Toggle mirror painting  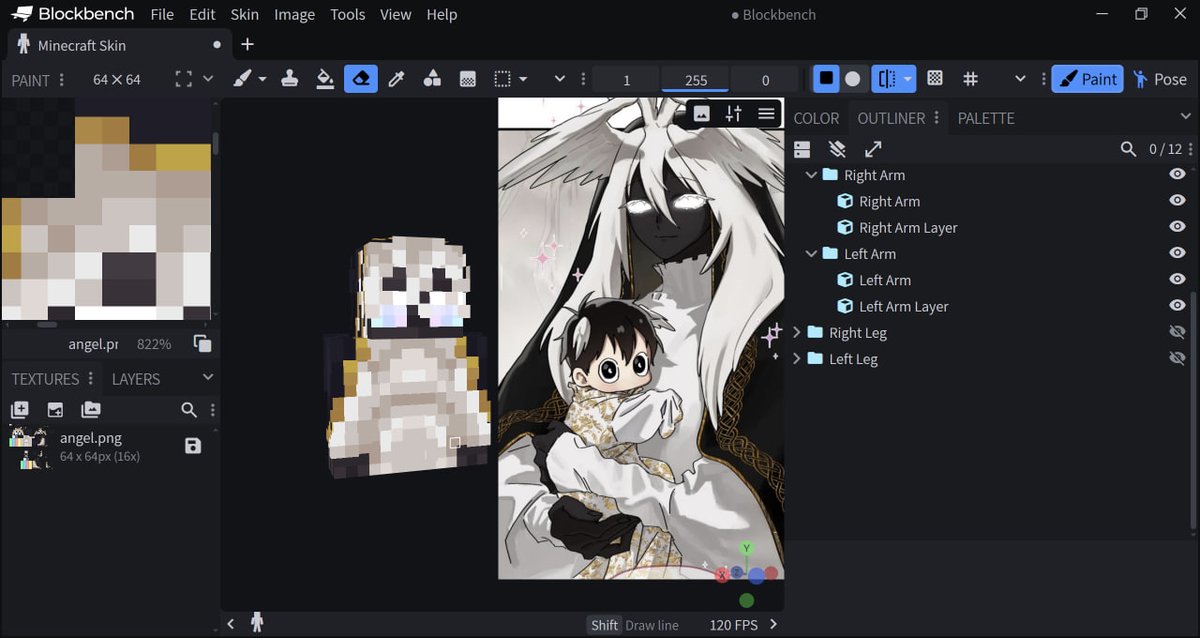[x=886, y=79]
